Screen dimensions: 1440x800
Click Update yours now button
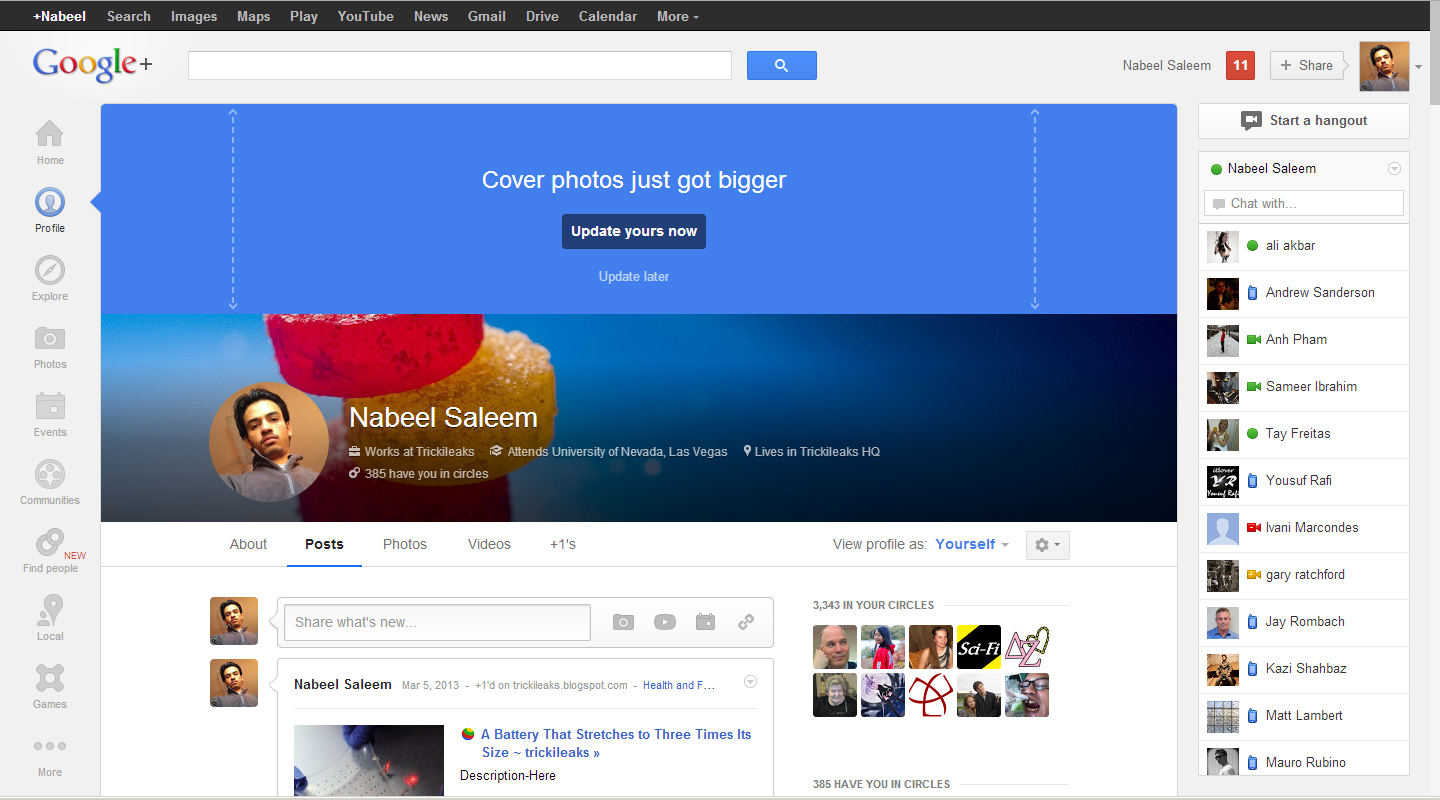[634, 231]
